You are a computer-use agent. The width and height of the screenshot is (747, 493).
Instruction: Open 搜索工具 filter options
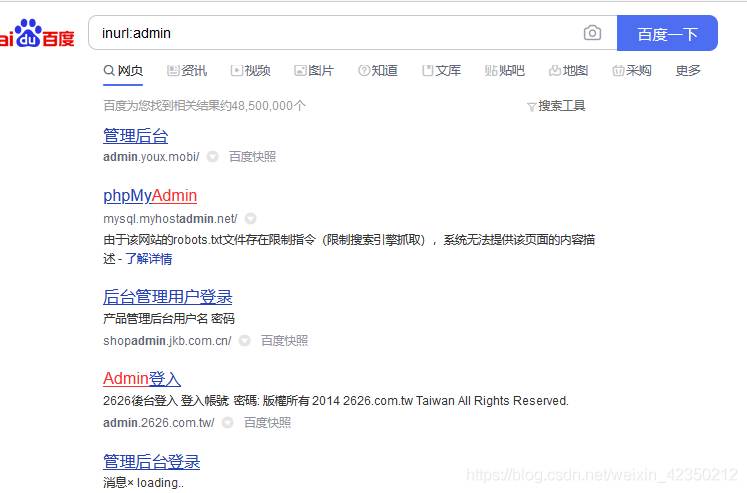[x=556, y=106]
